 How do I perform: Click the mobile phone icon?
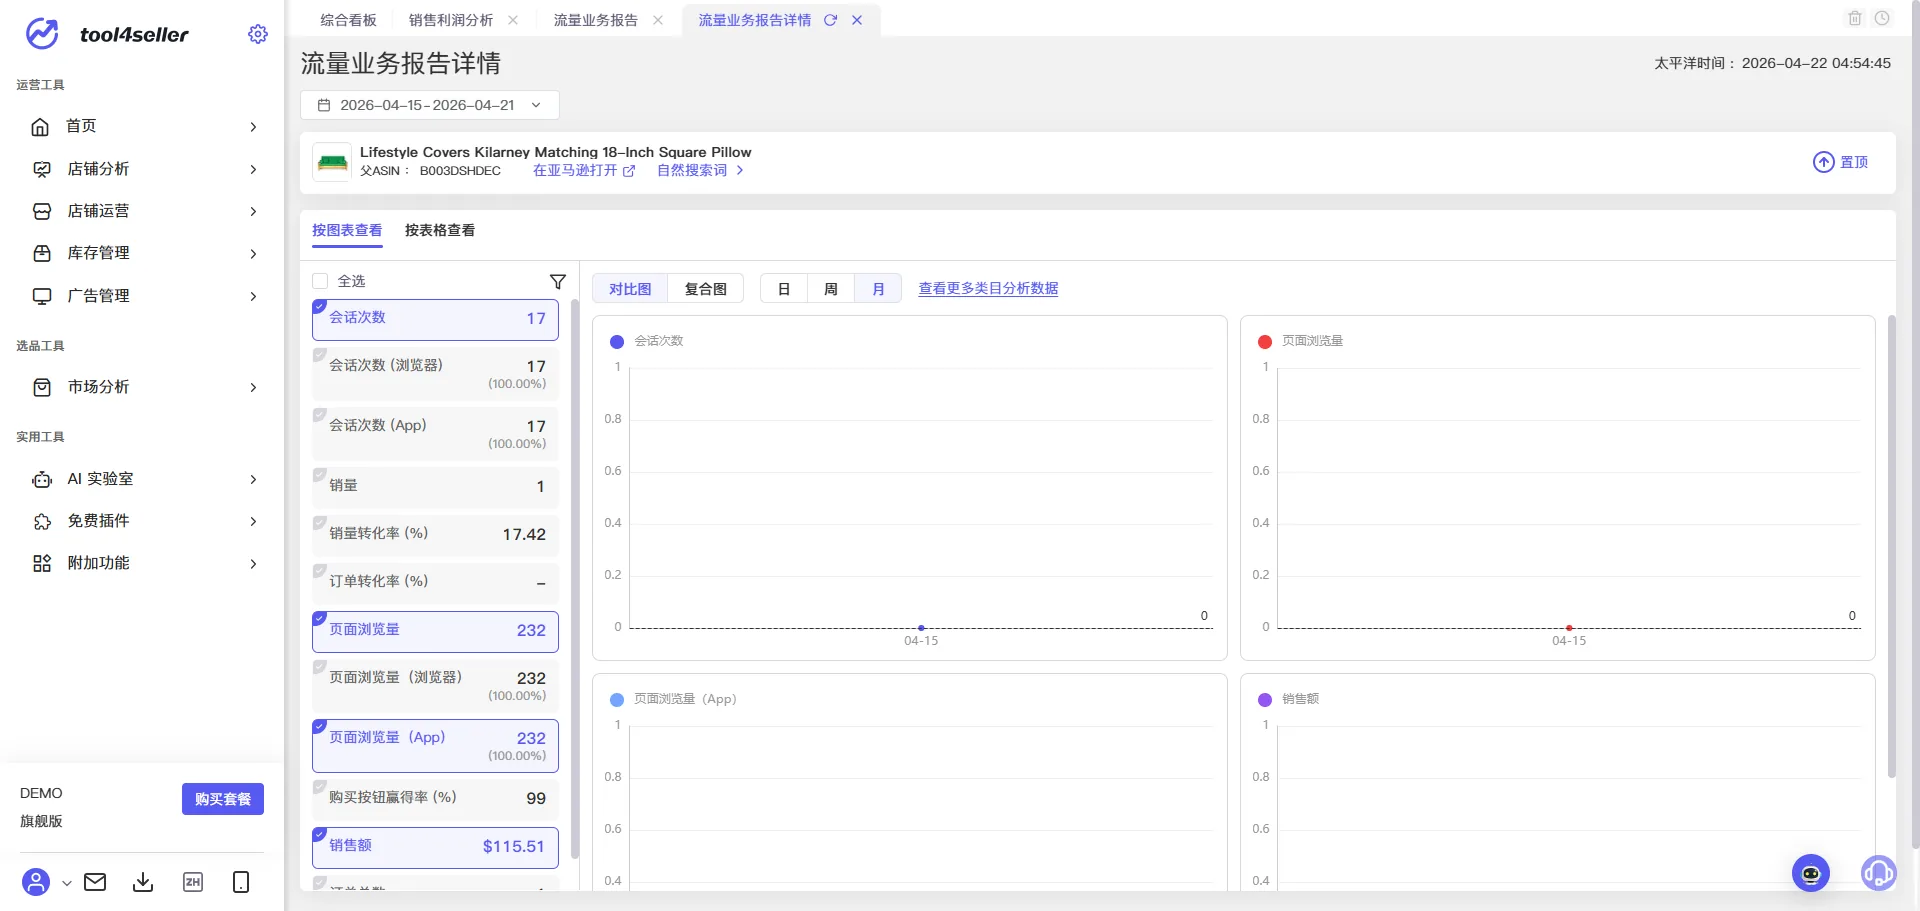[241, 882]
